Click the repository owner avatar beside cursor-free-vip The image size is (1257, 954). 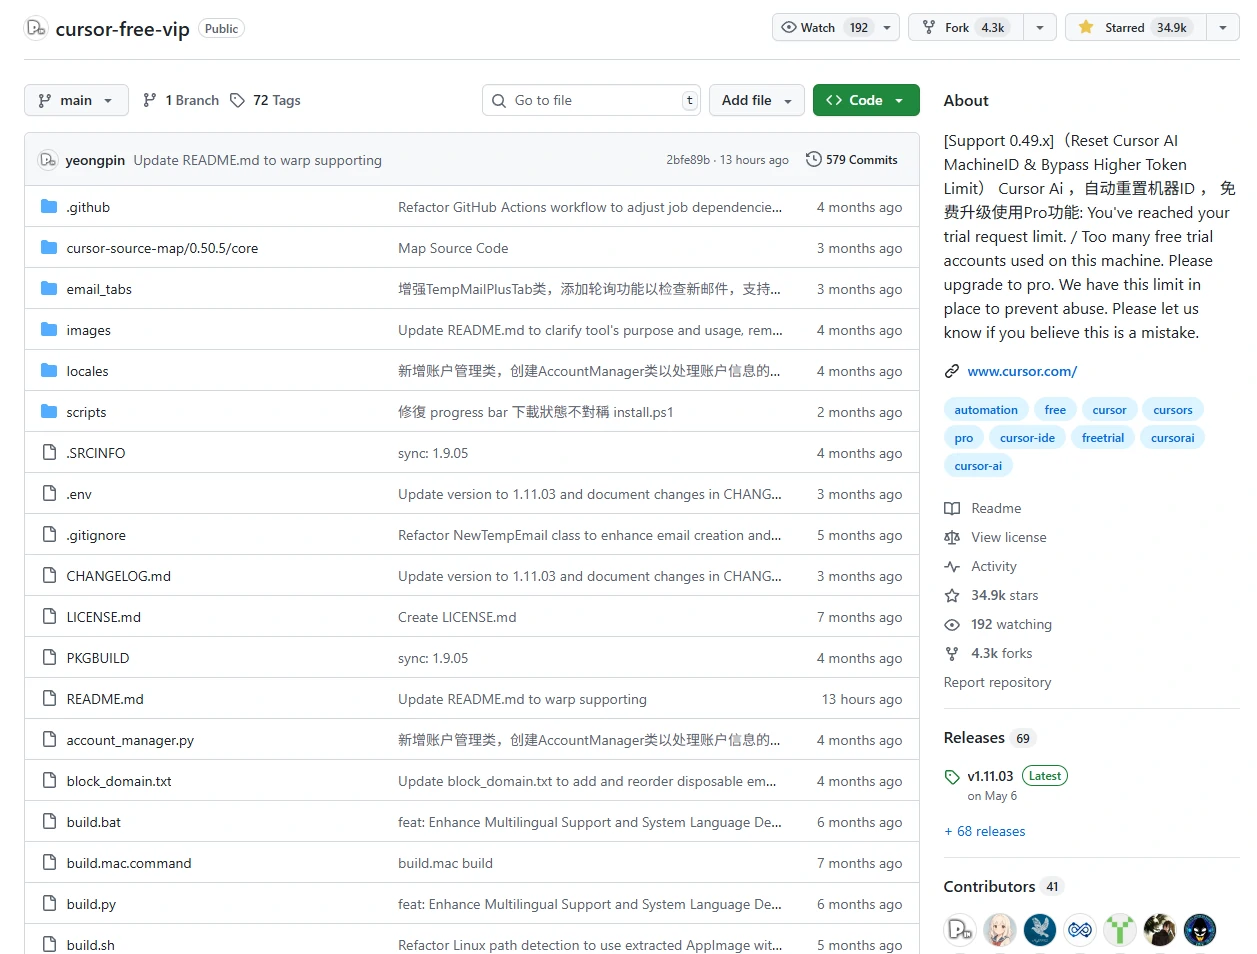coord(36,28)
